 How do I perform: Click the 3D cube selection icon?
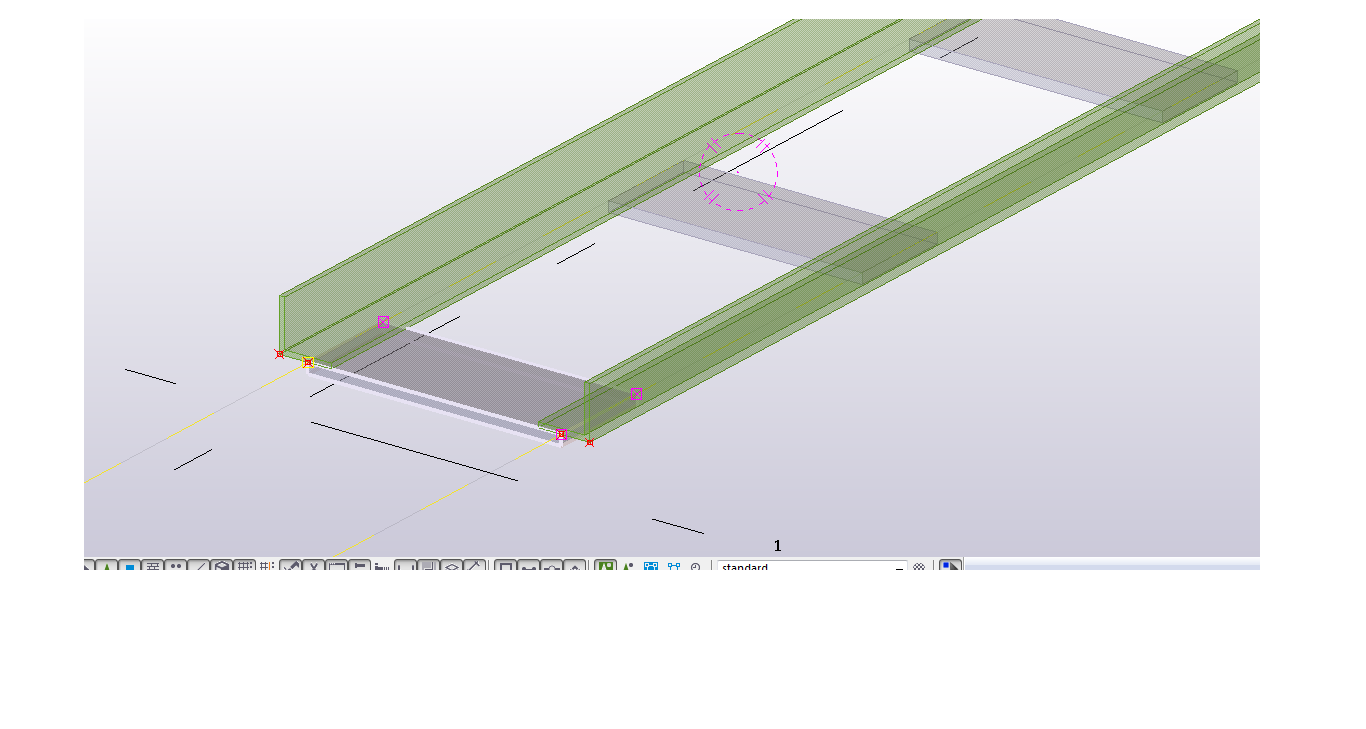tap(222, 567)
